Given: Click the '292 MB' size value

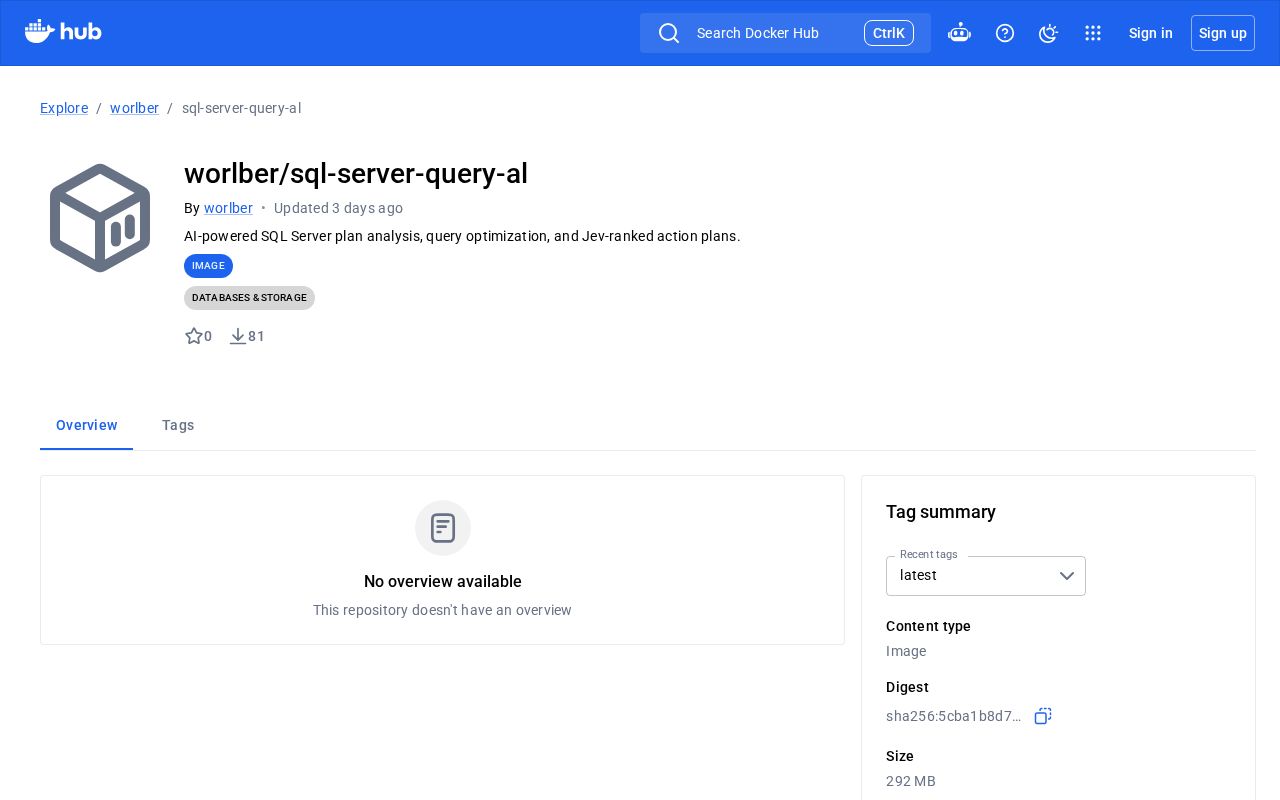Looking at the screenshot, I should pyautogui.click(x=911, y=781).
